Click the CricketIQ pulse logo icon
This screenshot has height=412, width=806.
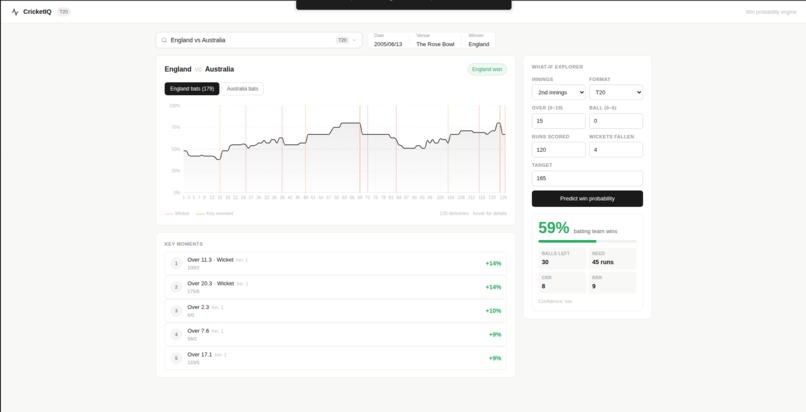coord(15,12)
